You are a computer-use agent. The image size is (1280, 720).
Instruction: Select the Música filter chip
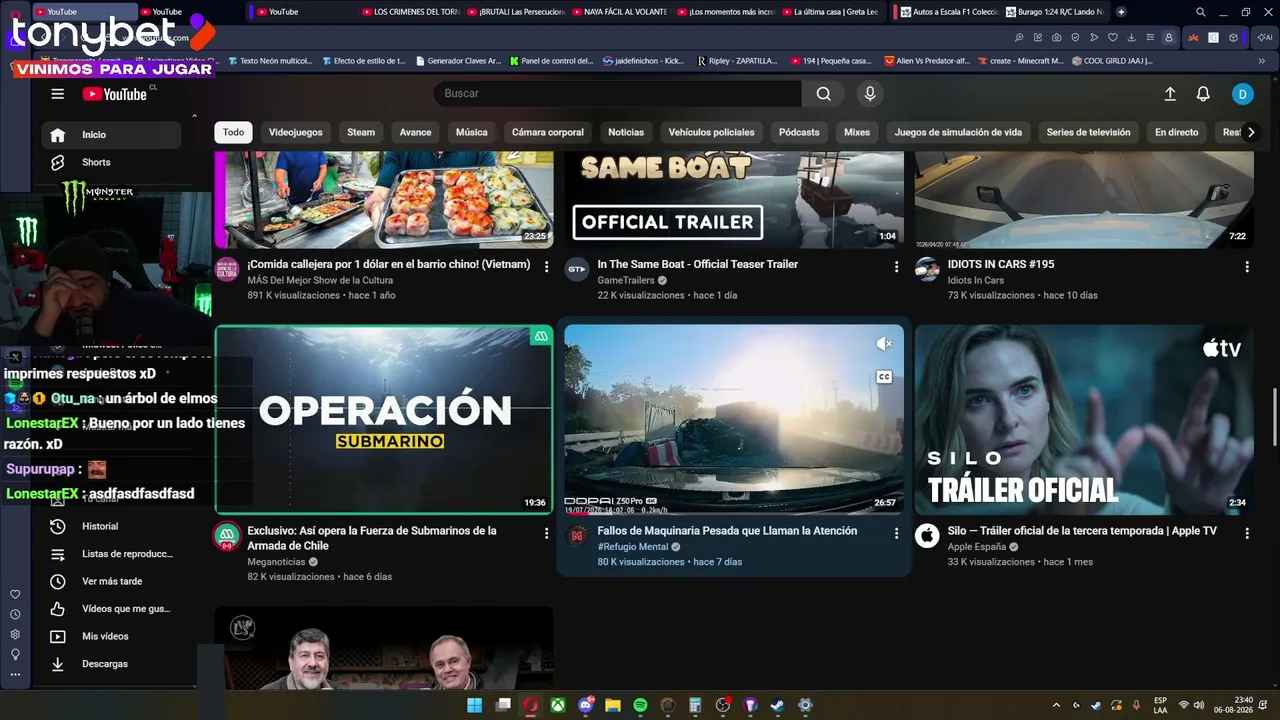[472, 132]
